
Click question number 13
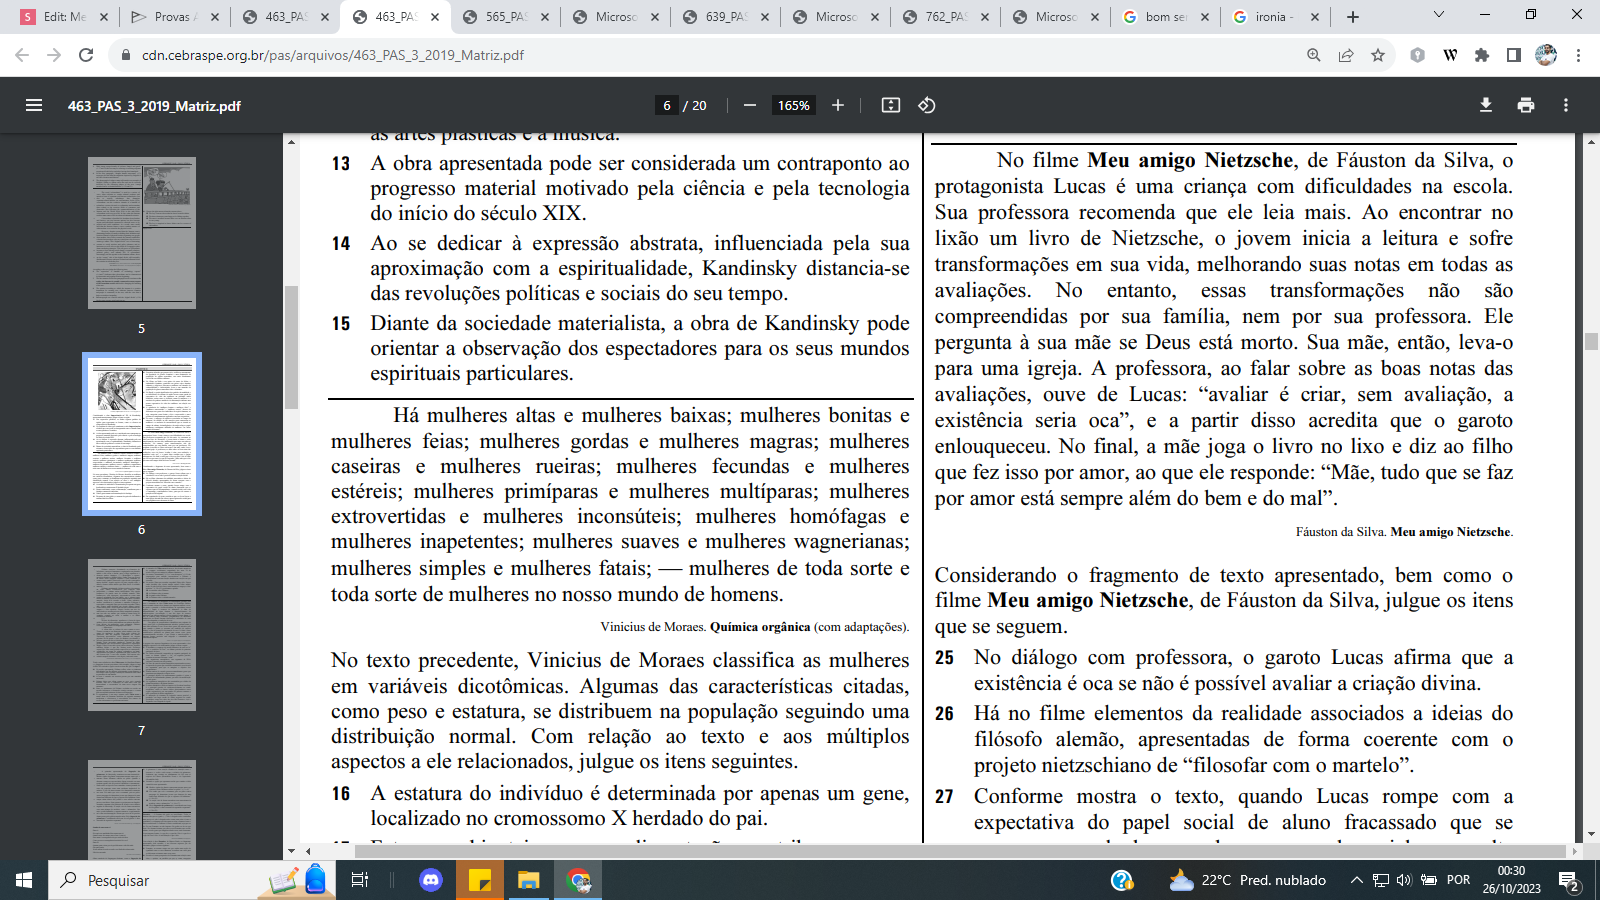341,163
